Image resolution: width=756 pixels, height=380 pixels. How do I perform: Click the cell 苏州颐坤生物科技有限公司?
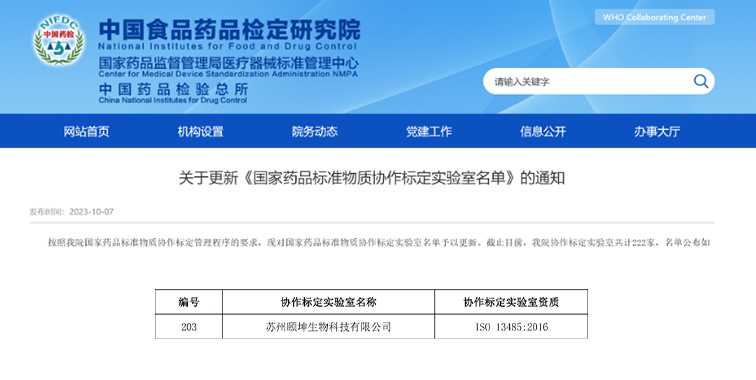(328, 326)
